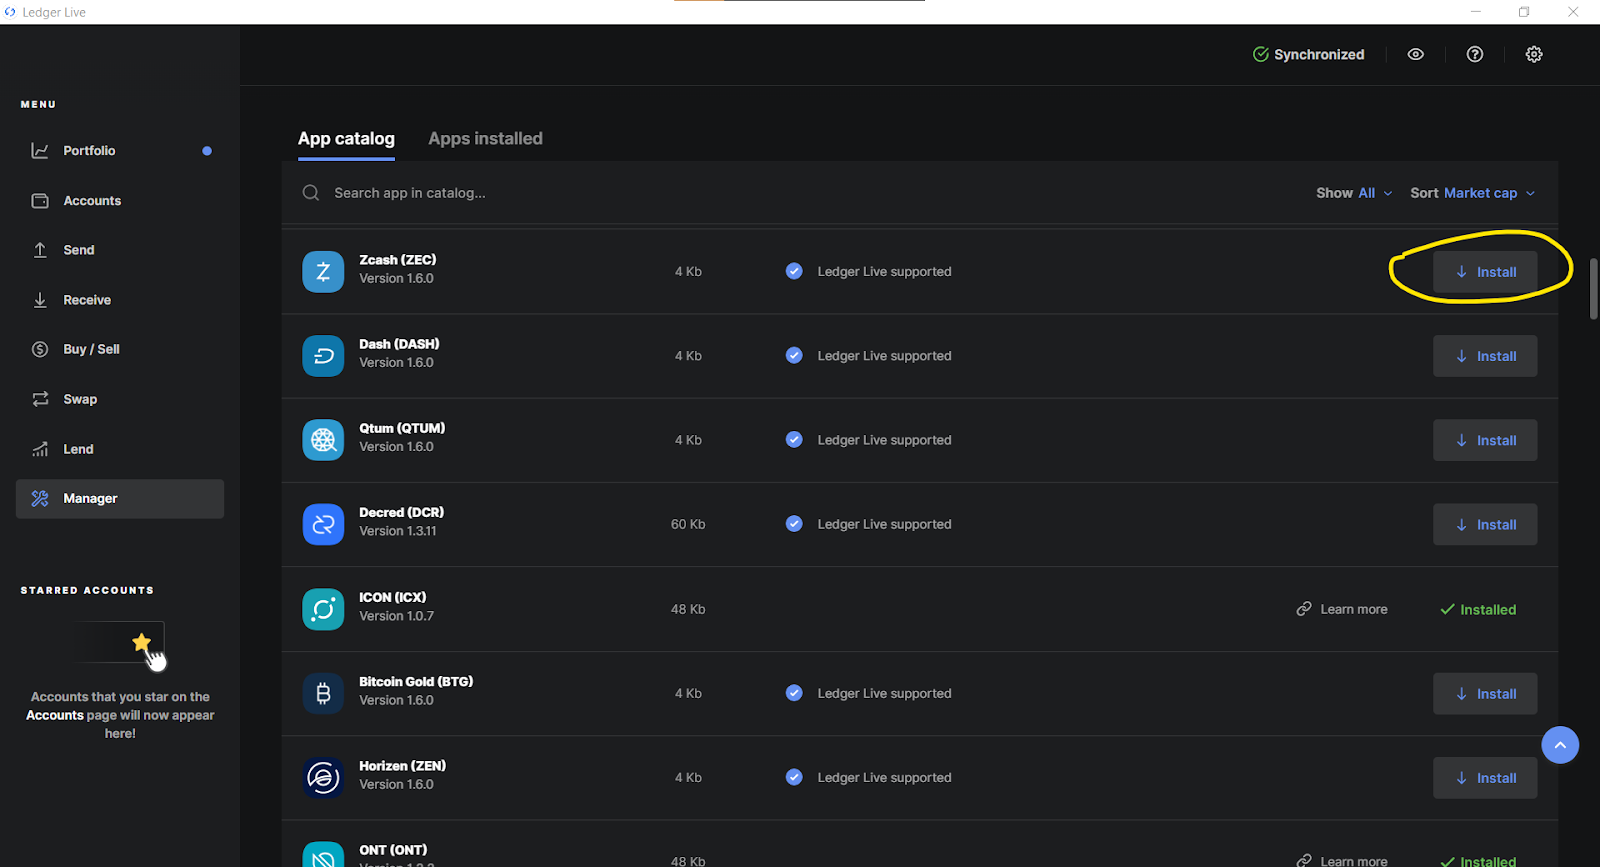Click the Zcash app icon
Image resolution: width=1600 pixels, height=867 pixels.
pyautogui.click(x=323, y=272)
